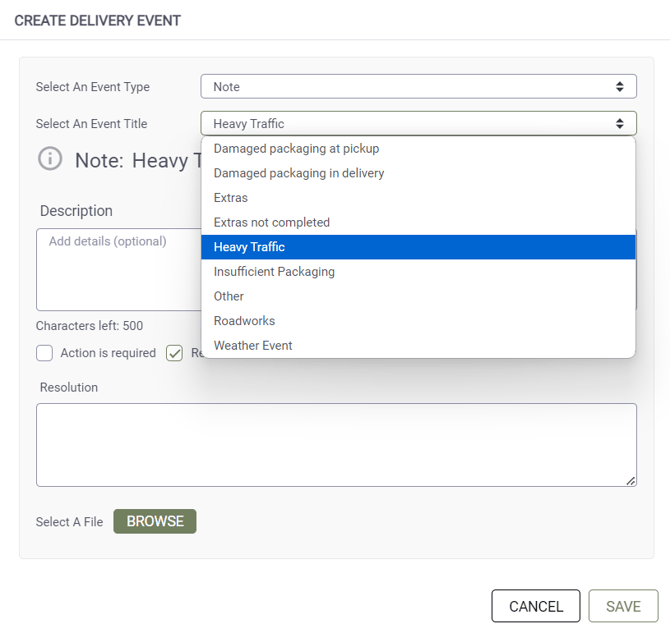Click the CANCEL button
This screenshot has width=670, height=633.
coord(536,606)
